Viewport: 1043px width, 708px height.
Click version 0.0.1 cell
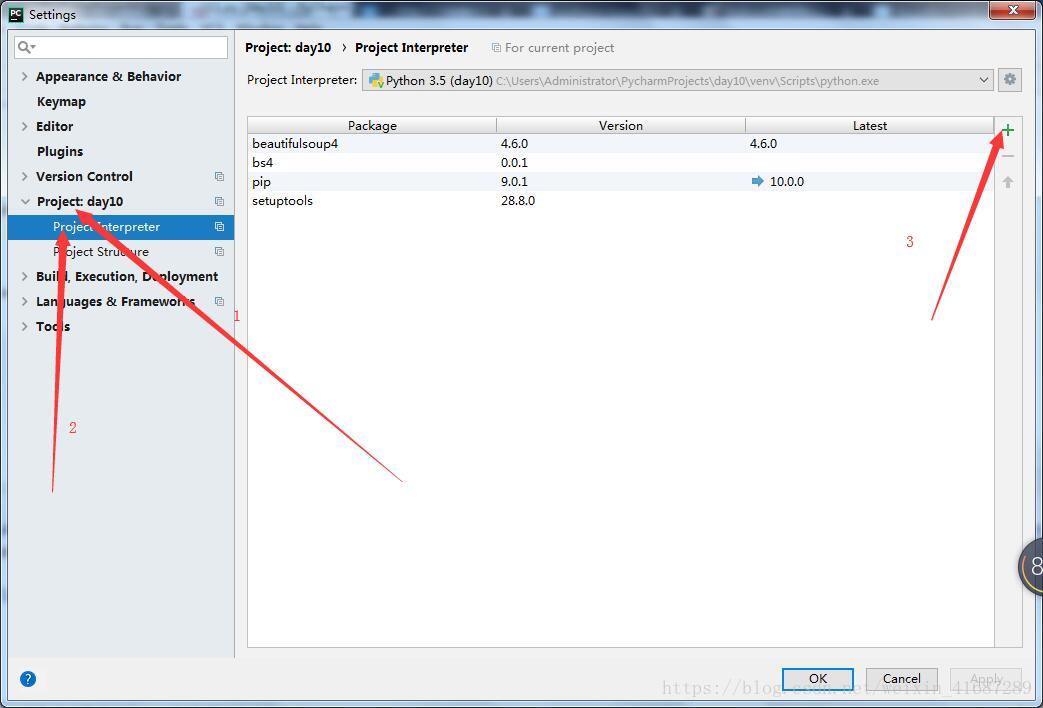coord(514,162)
